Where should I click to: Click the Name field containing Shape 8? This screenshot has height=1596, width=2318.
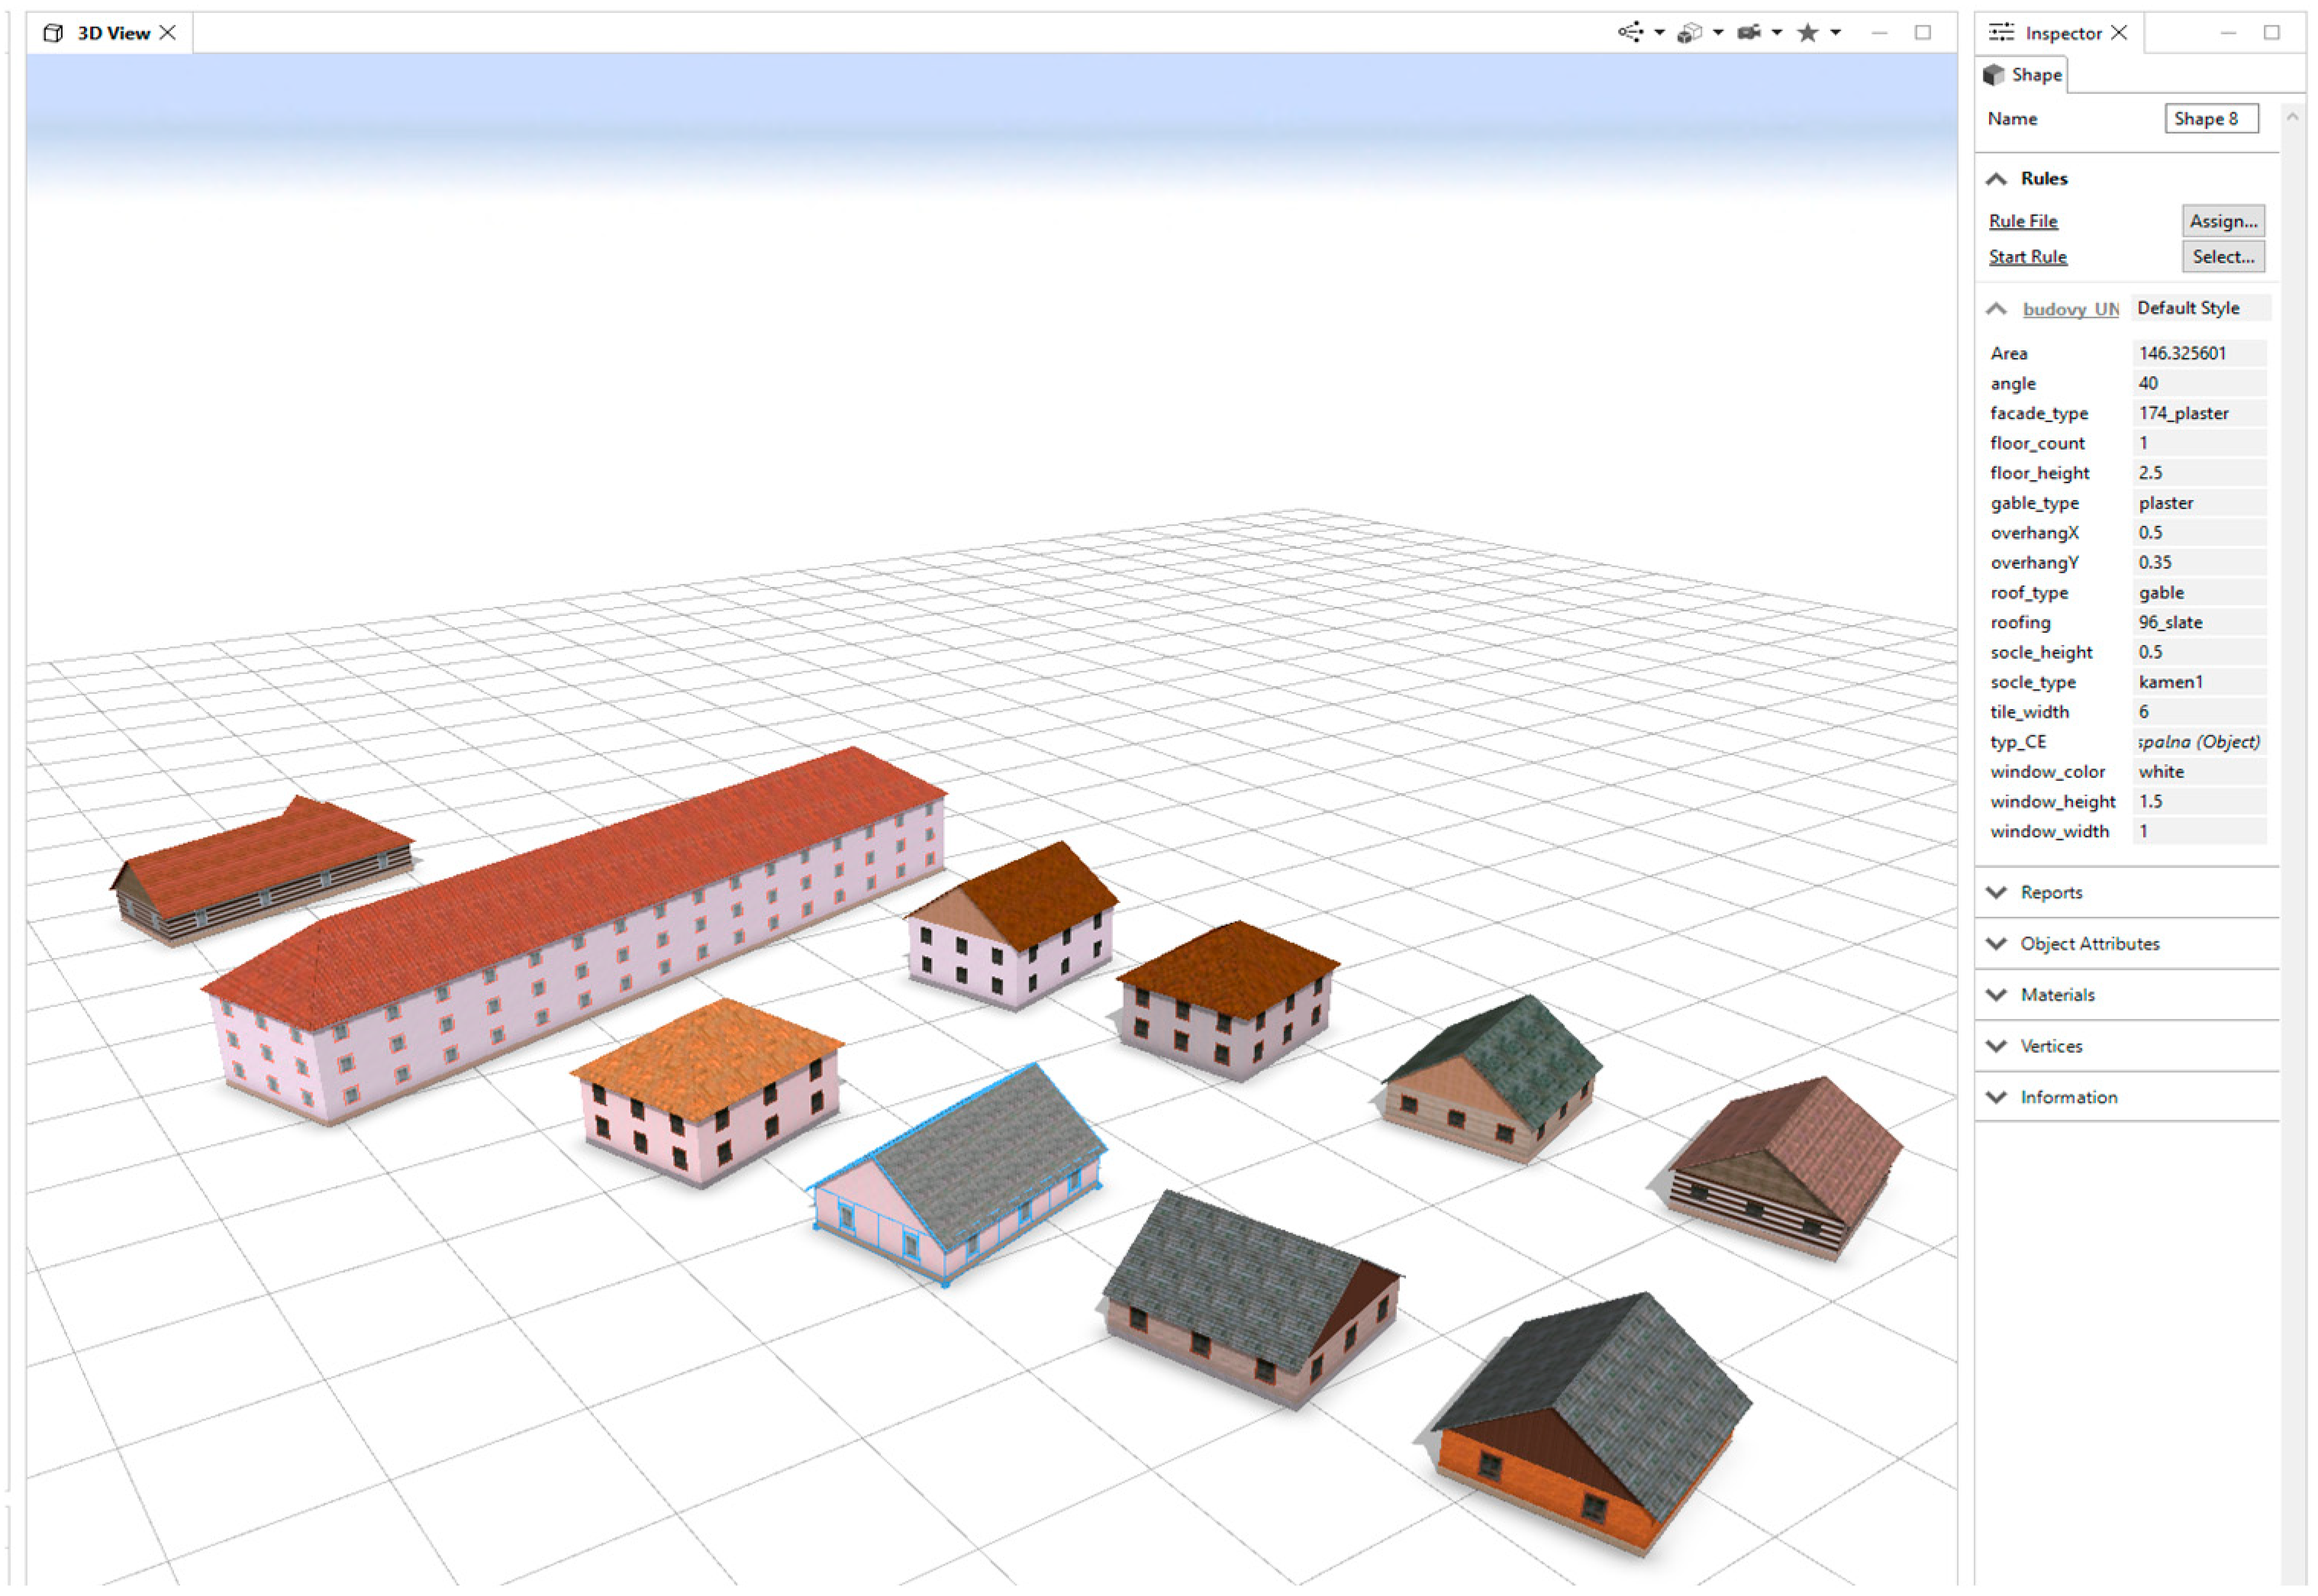pos(2210,119)
